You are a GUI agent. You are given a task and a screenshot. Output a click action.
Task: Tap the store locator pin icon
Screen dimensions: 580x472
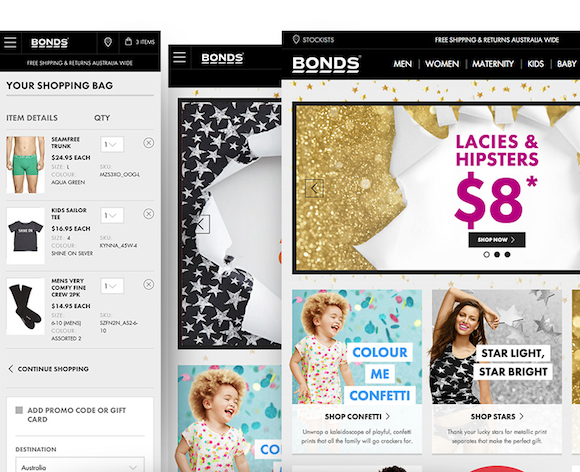click(108, 42)
